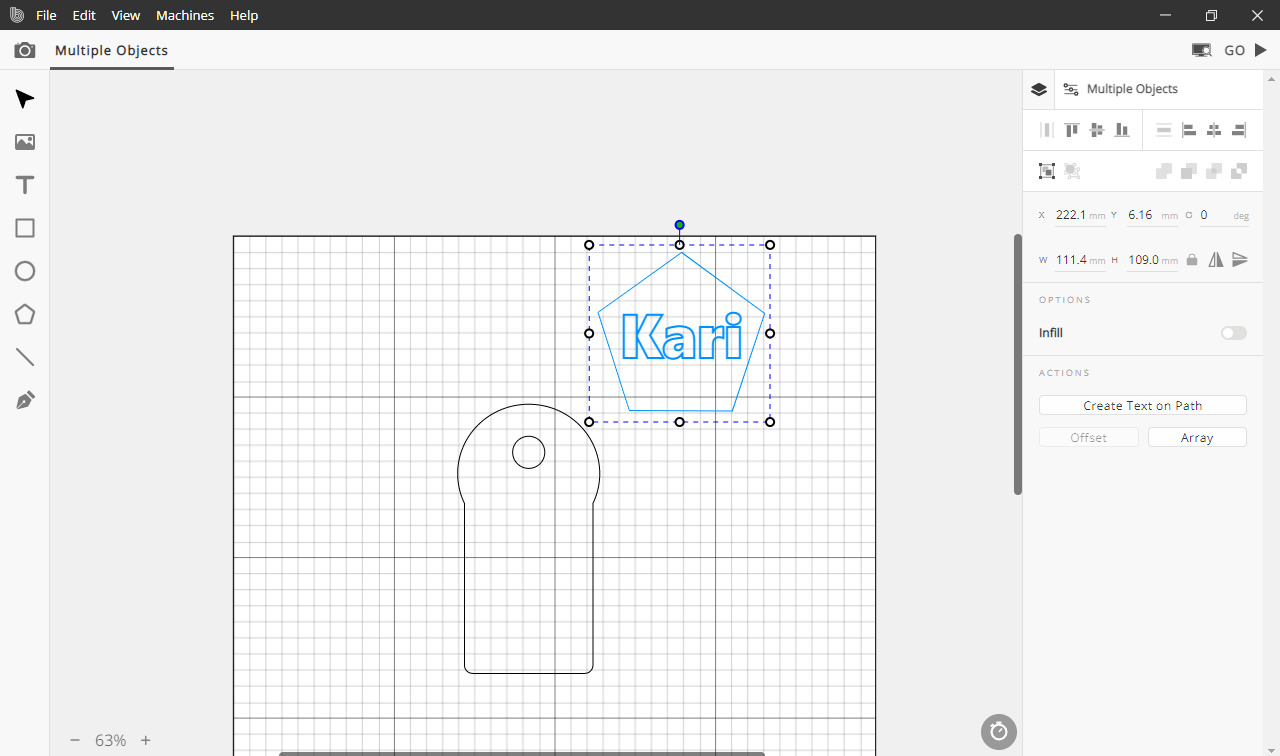Select the Pen drawing tool
The width and height of the screenshot is (1280, 756).
pos(25,401)
